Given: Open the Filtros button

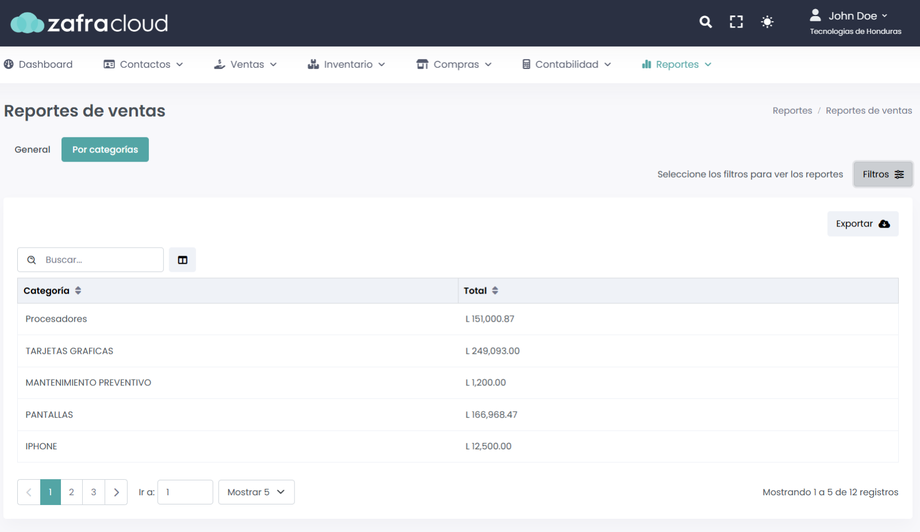Looking at the screenshot, I should click(x=883, y=174).
